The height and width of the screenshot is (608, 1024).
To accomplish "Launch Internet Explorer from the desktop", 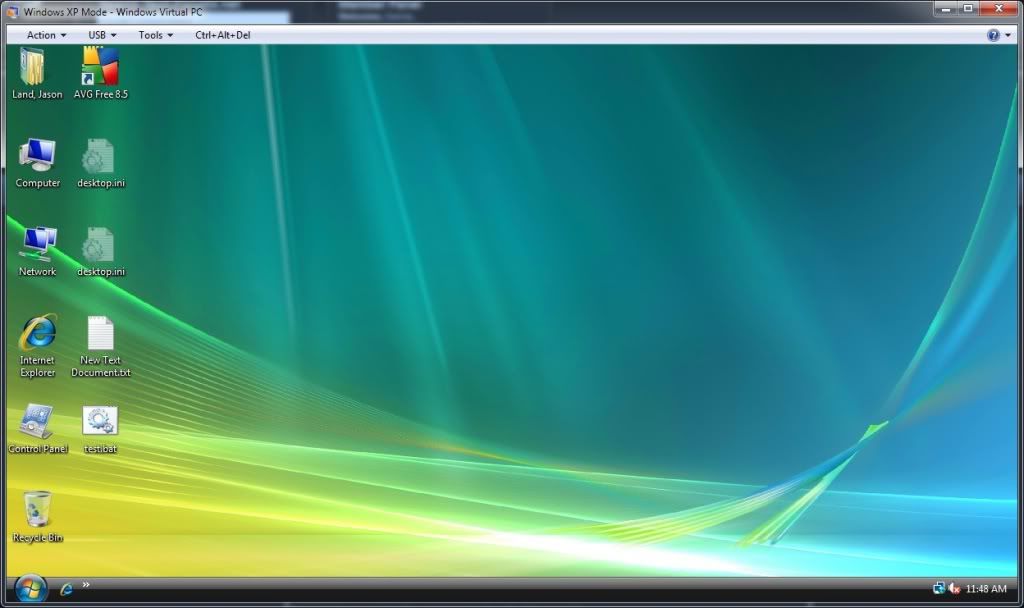I will pos(37,346).
